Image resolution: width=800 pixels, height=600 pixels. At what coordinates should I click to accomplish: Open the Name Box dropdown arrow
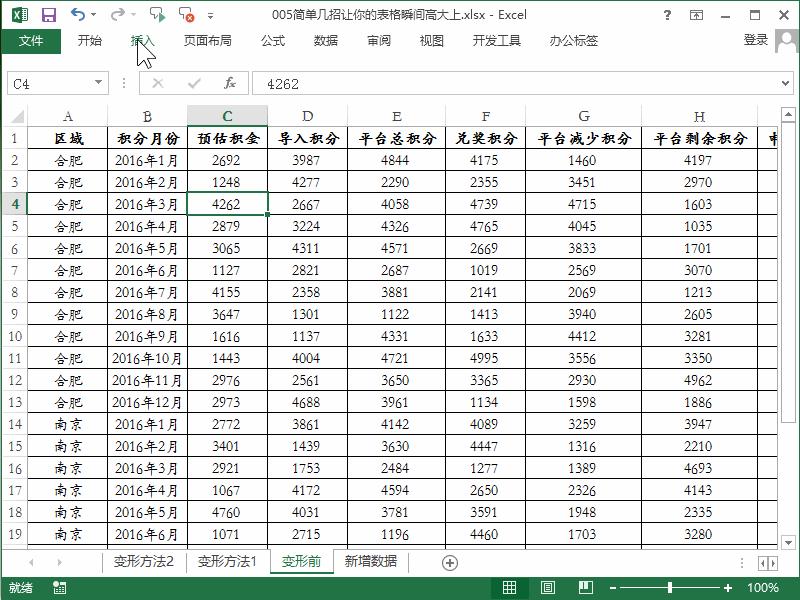96,84
